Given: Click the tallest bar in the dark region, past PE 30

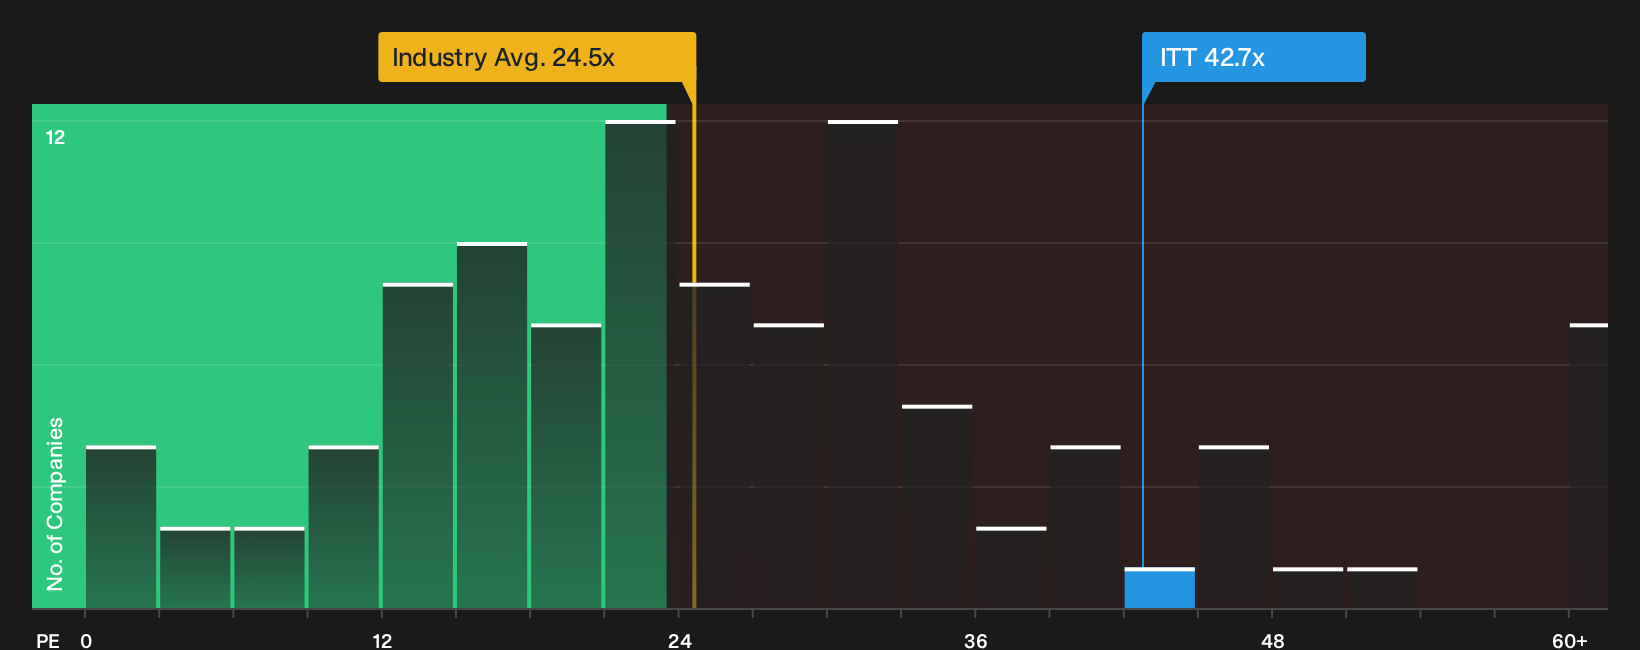Looking at the screenshot, I should click(x=863, y=364).
